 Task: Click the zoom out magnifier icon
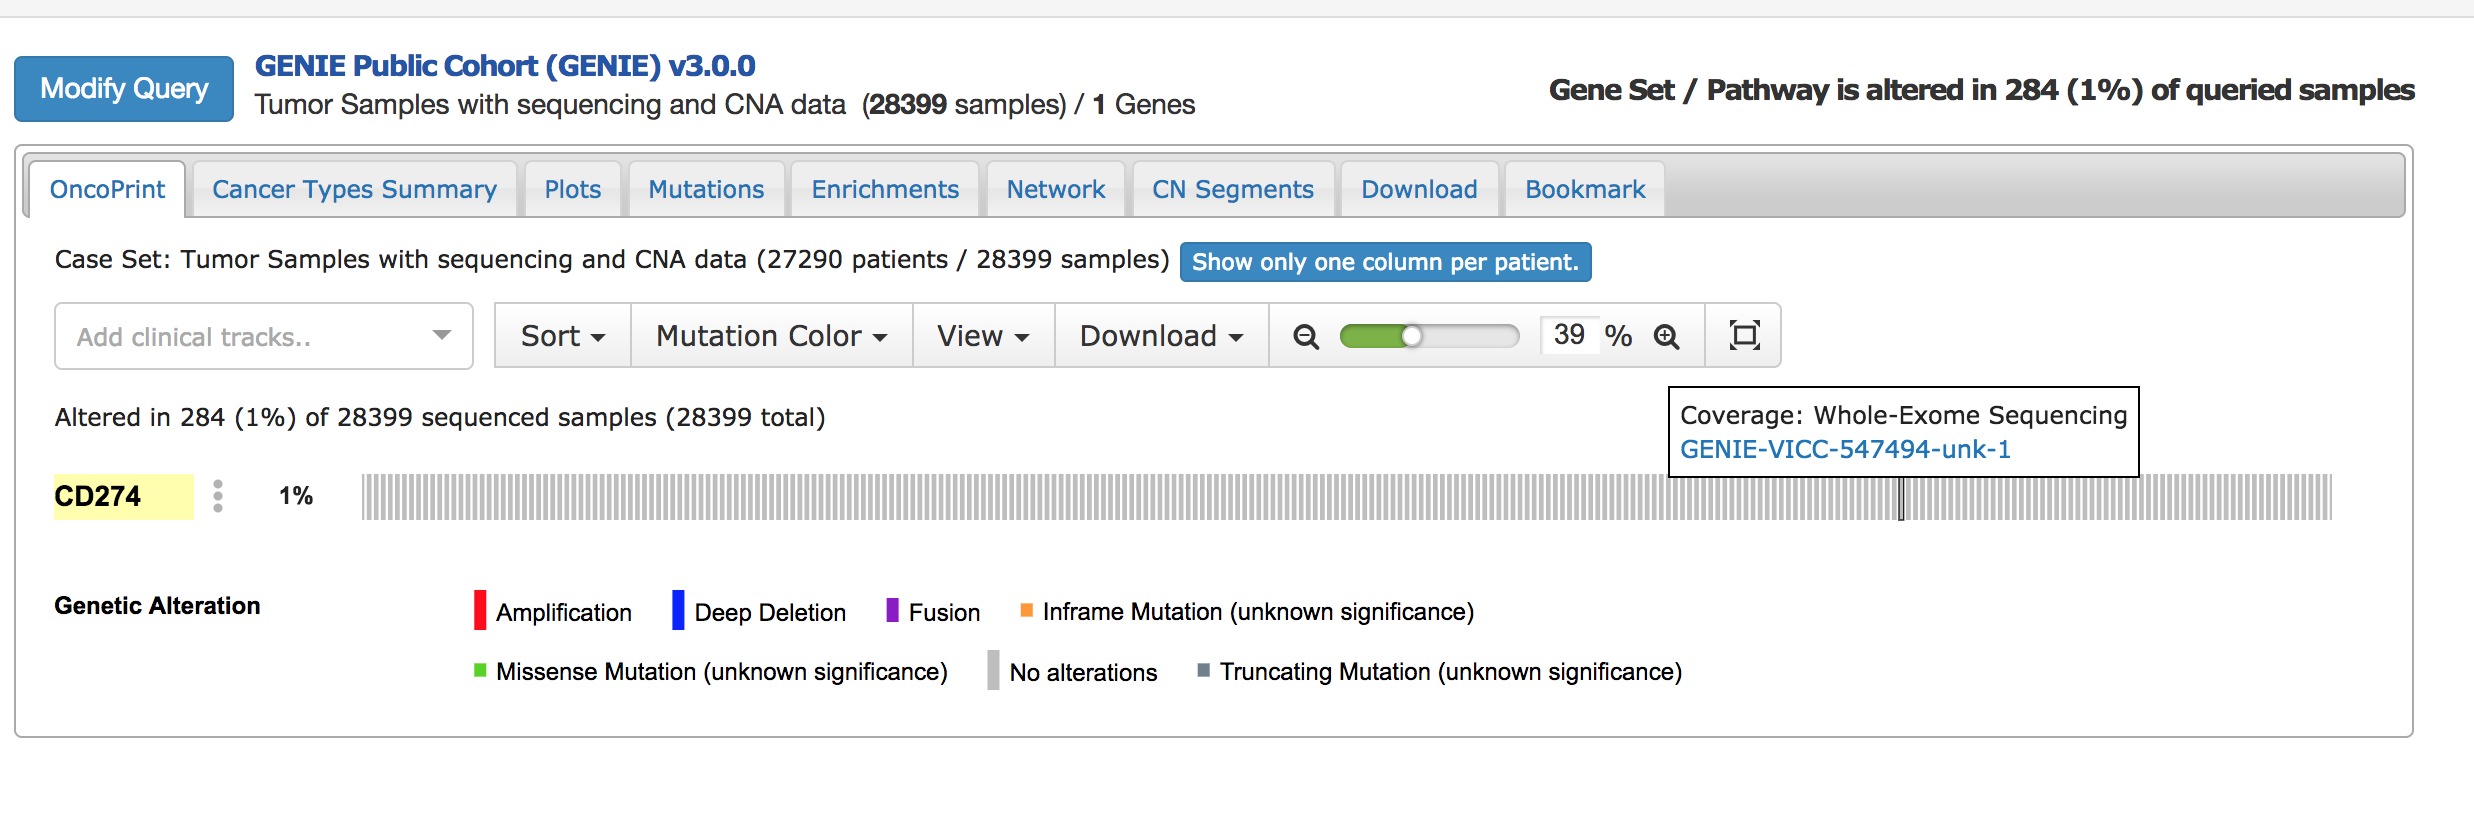coord(1305,336)
